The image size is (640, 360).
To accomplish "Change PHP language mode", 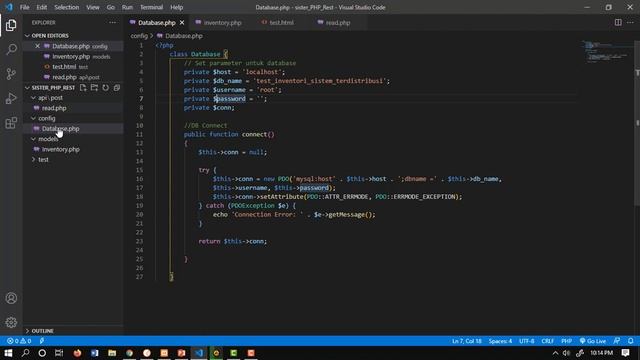I will [566, 341].
